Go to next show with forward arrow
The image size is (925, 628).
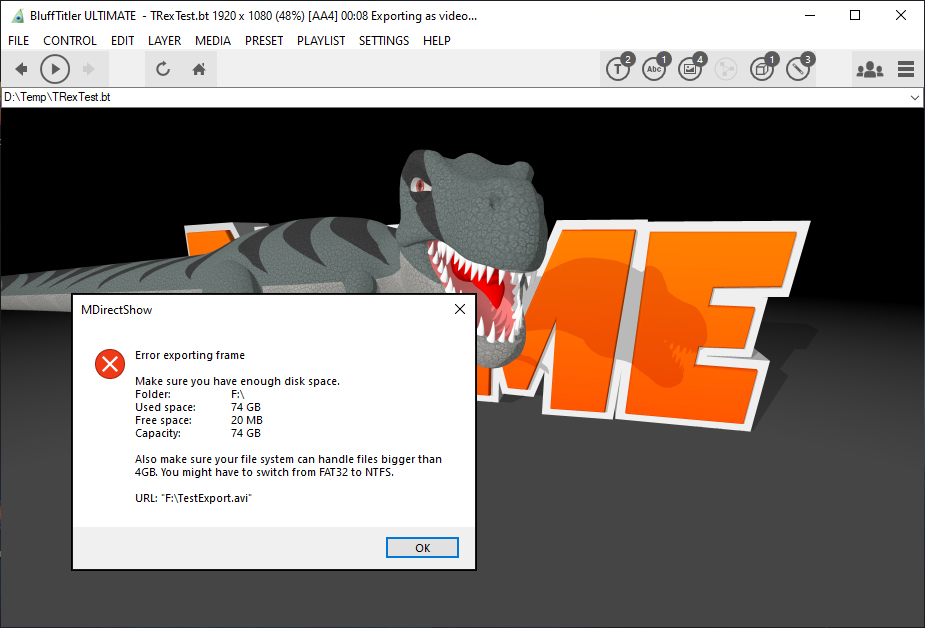point(88,70)
